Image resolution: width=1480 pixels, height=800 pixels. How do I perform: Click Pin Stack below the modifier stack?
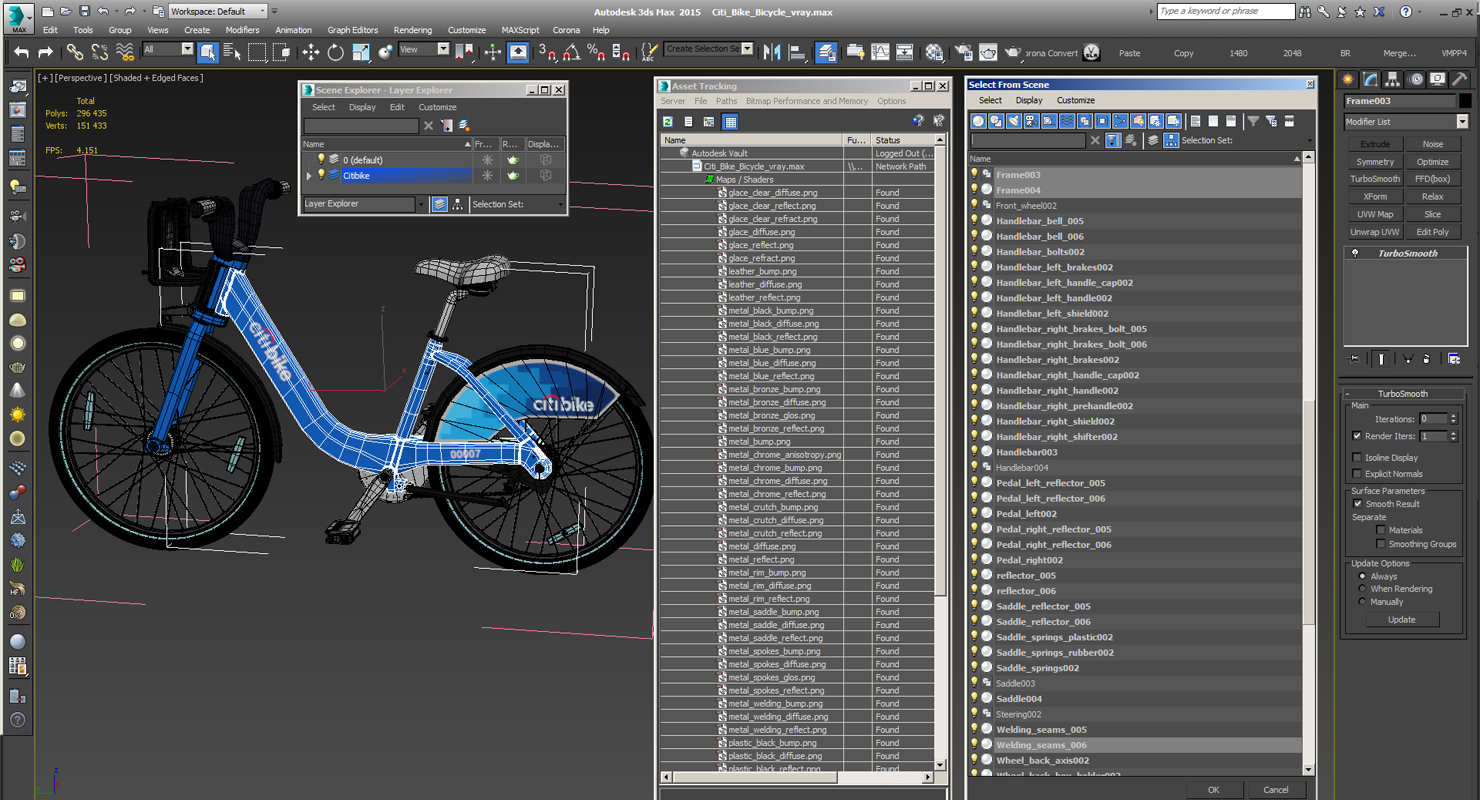[x=1354, y=359]
